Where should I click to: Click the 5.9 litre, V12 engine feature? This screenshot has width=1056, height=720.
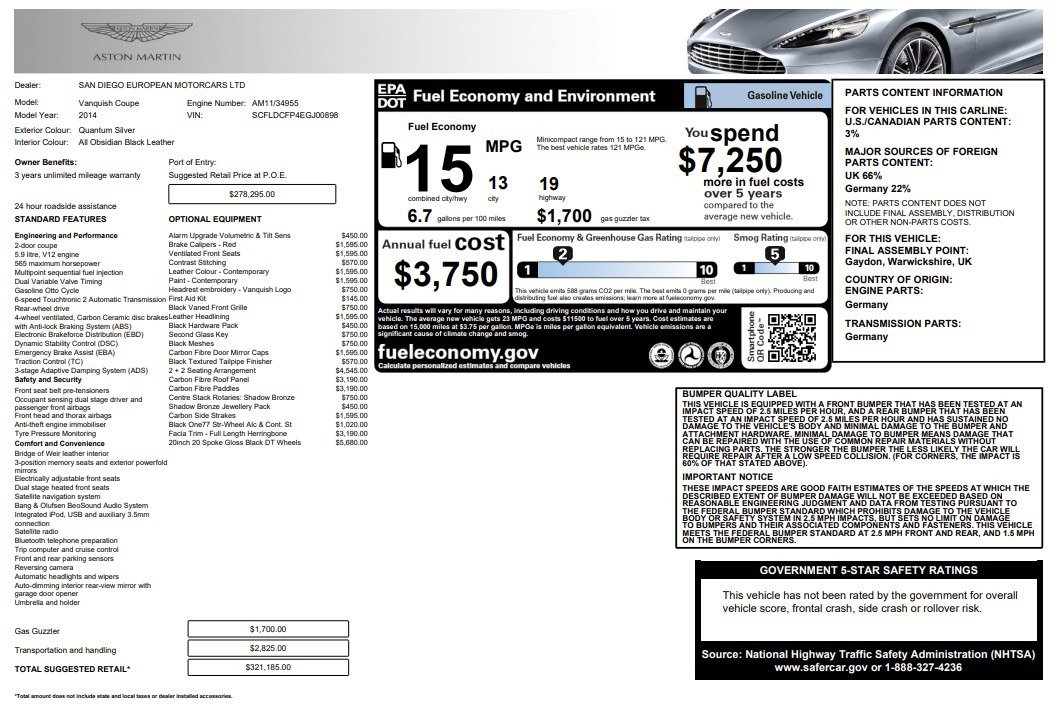(46, 255)
